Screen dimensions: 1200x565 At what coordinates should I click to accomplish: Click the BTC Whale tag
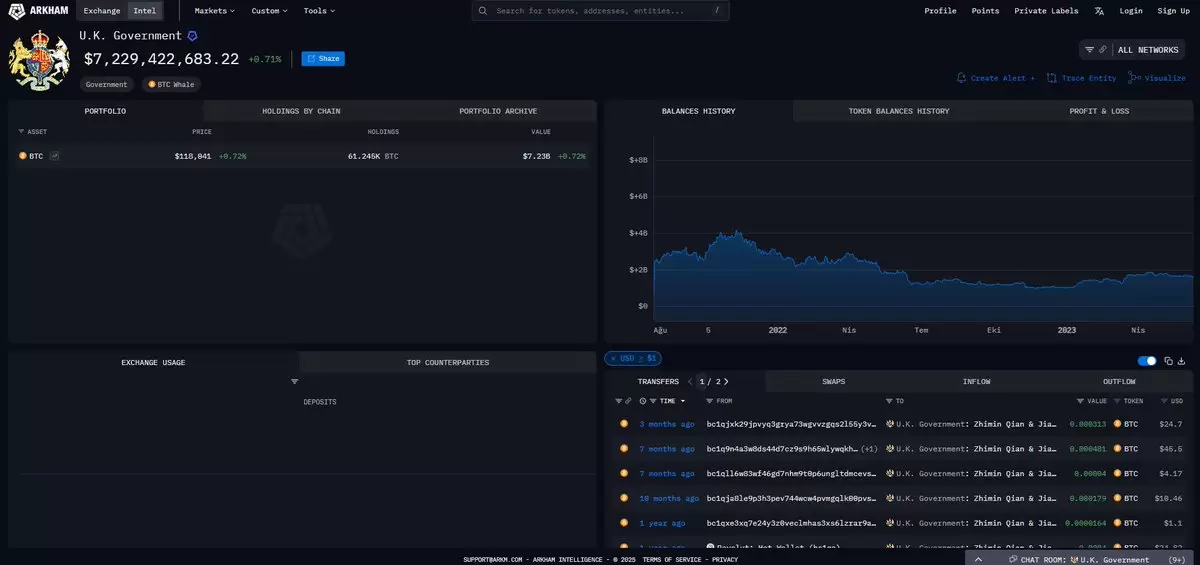click(x=172, y=85)
